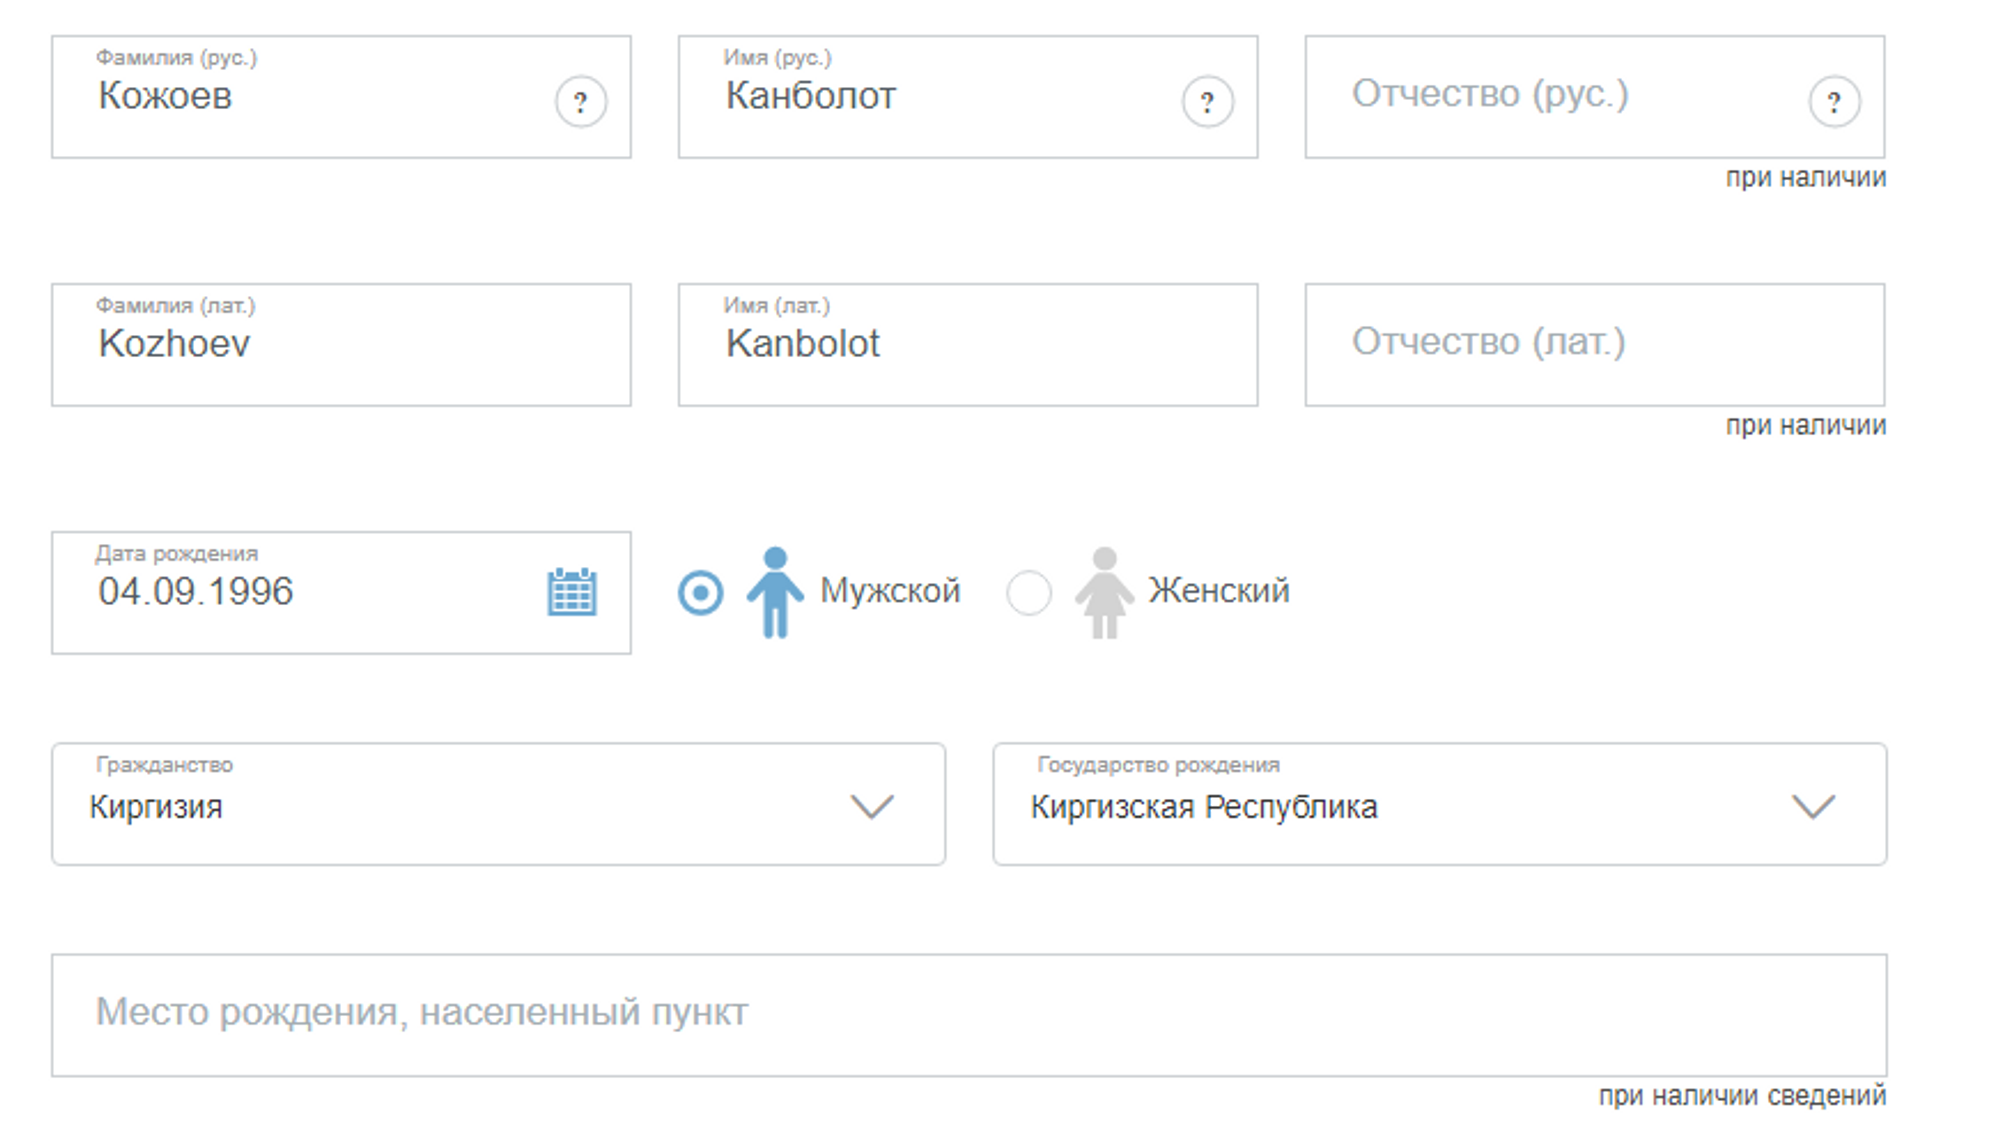The width and height of the screenshot is (2000, 1137).
Task: Click the blue male figure icon
Action: (x=775, y=592)
